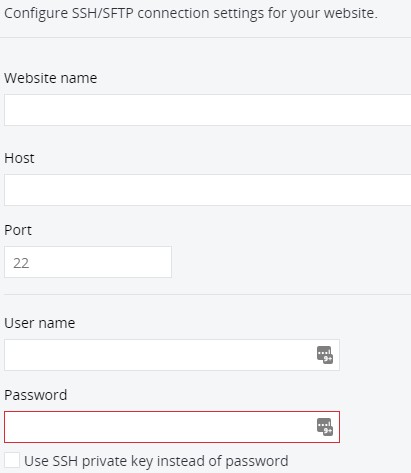Click the 'Password' label text

[36, 395]
